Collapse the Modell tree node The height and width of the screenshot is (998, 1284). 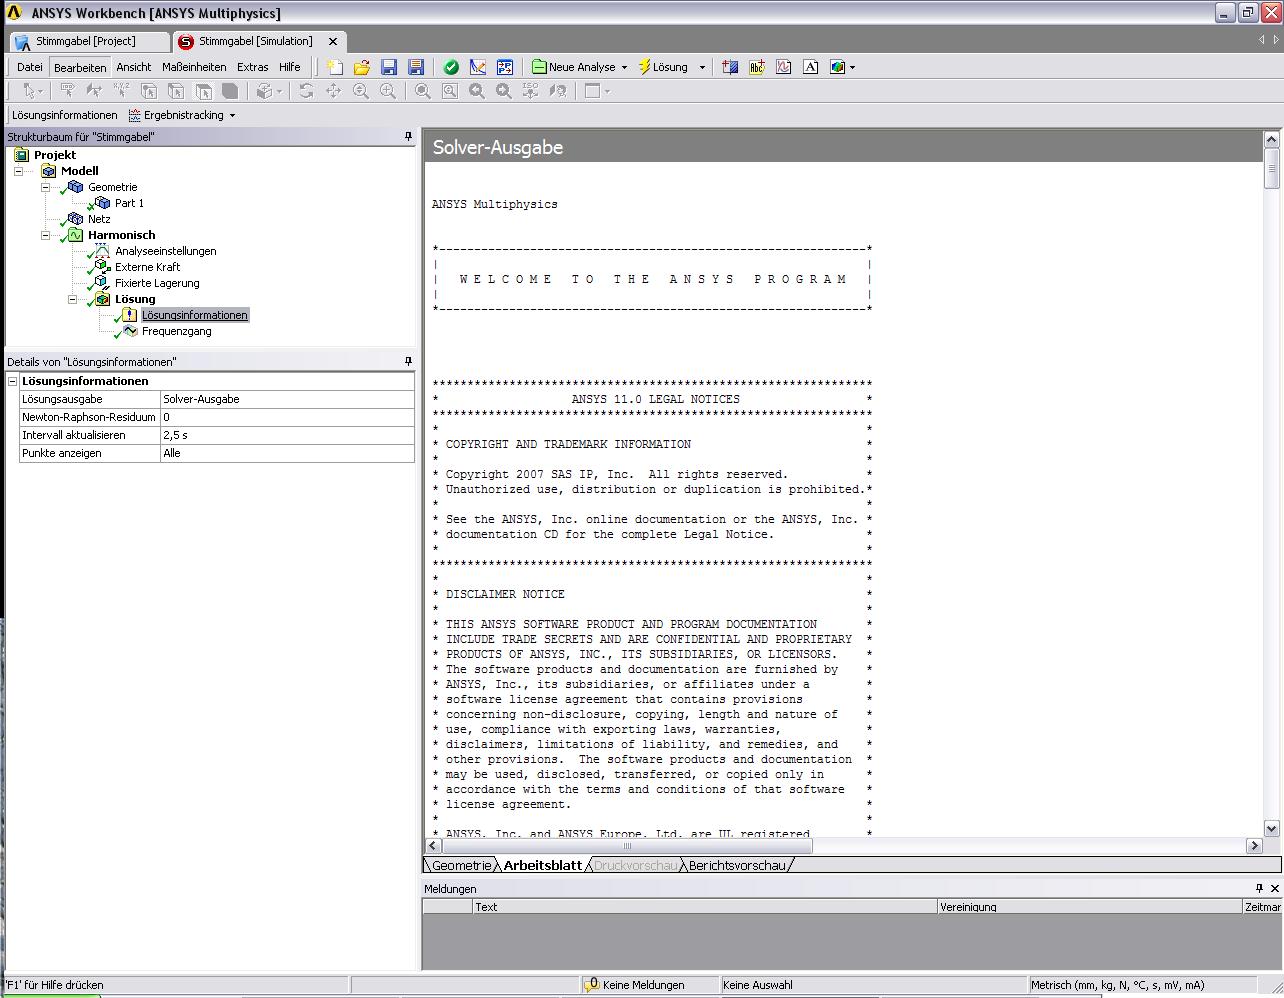pos(18,171)
